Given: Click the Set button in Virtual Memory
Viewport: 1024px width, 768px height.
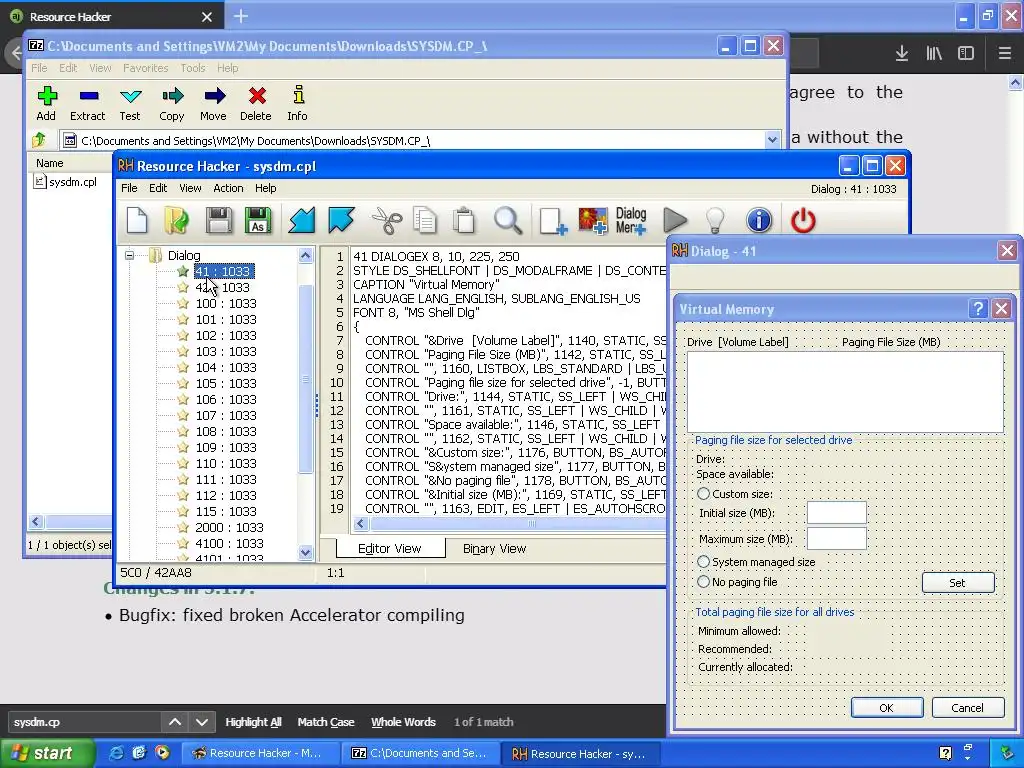Looking at the screenshot, I should pos(958,583).
